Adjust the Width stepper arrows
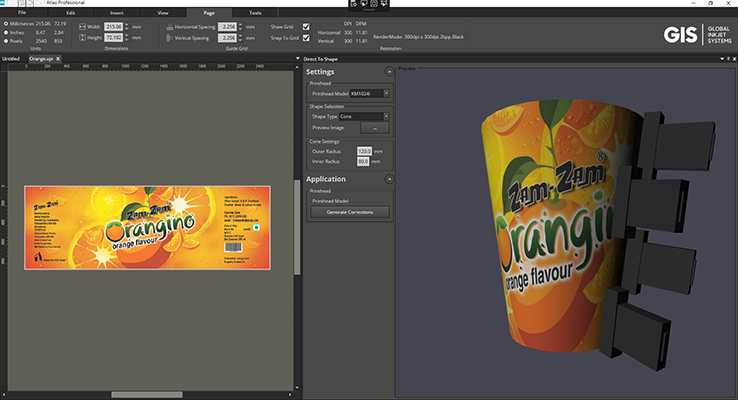This screenshot has width=738, height=400. point(127,27)
